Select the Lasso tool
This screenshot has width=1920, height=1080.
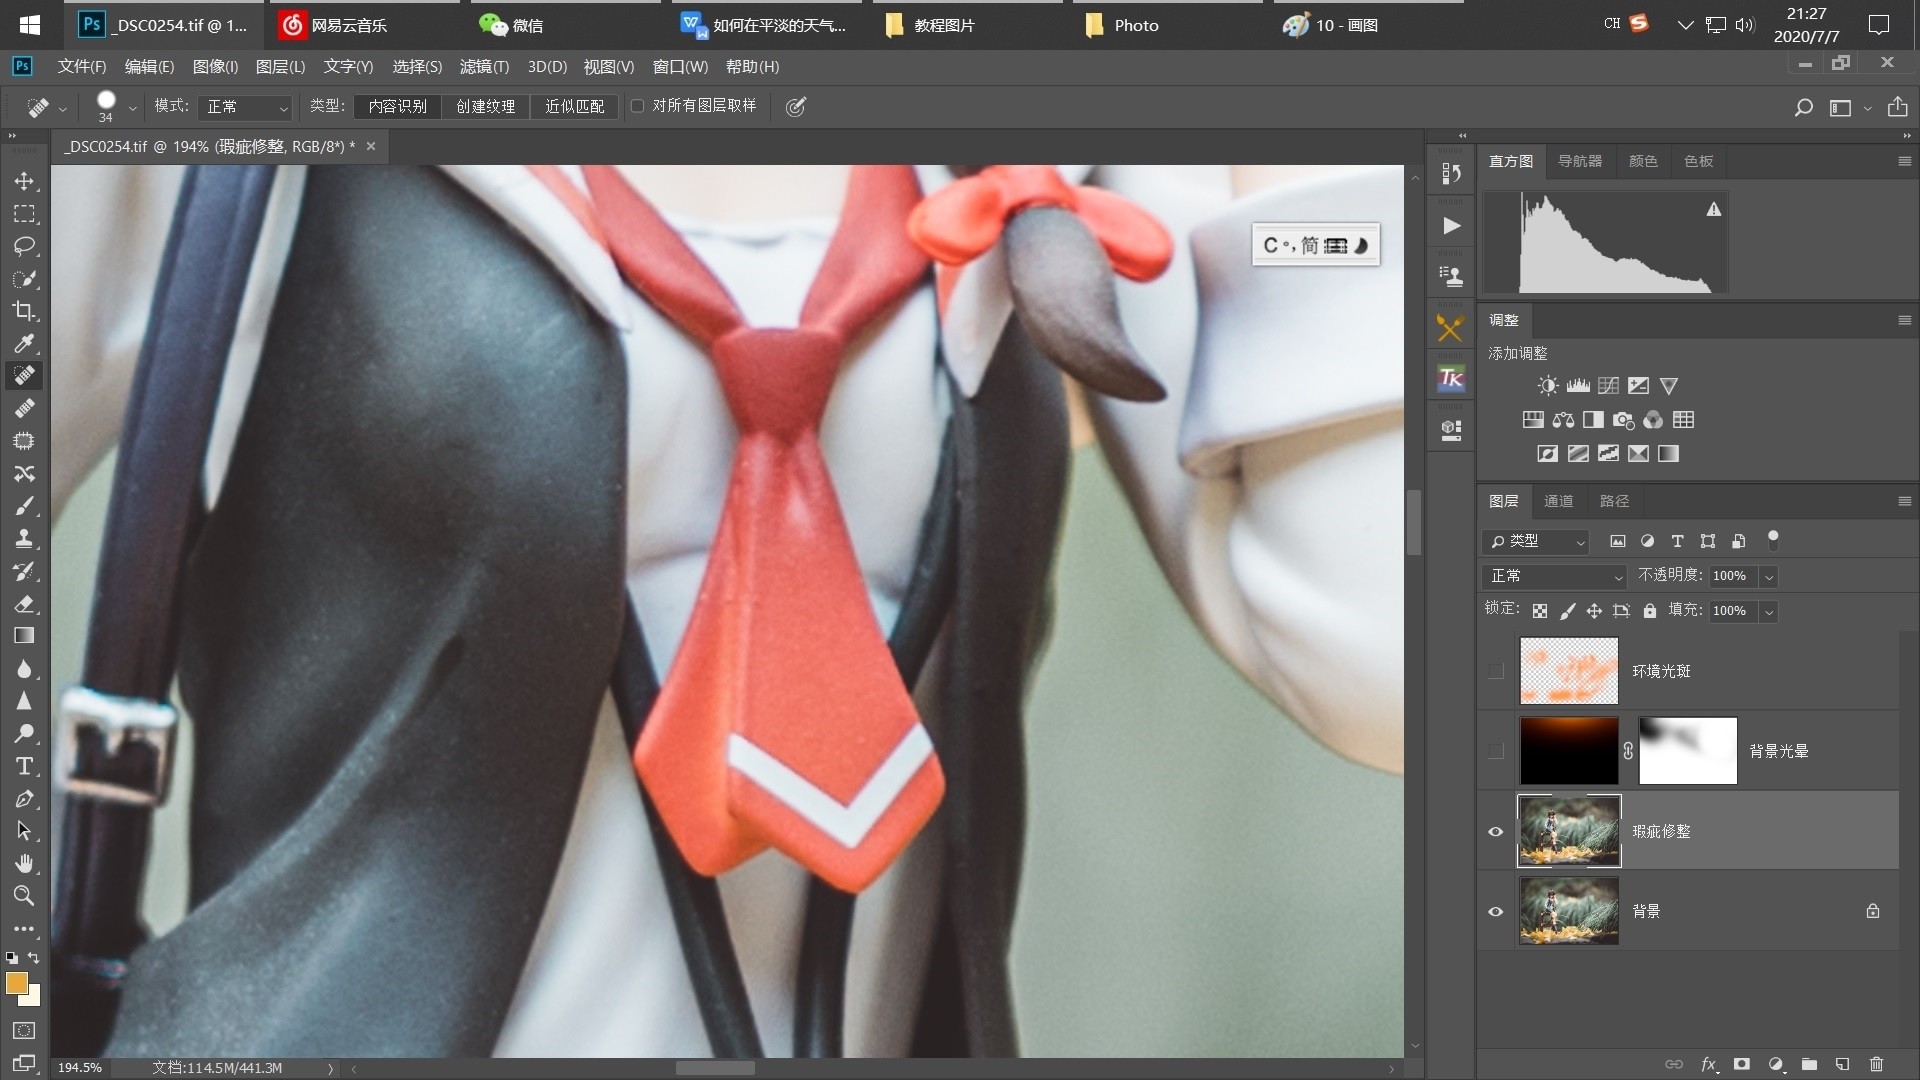(24, 246)
